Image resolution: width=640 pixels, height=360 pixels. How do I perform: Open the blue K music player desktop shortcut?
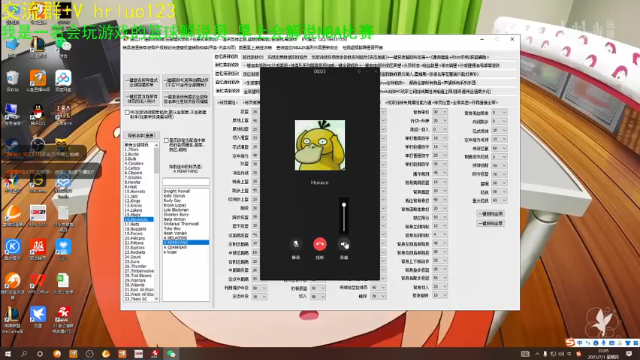(12, 249)
